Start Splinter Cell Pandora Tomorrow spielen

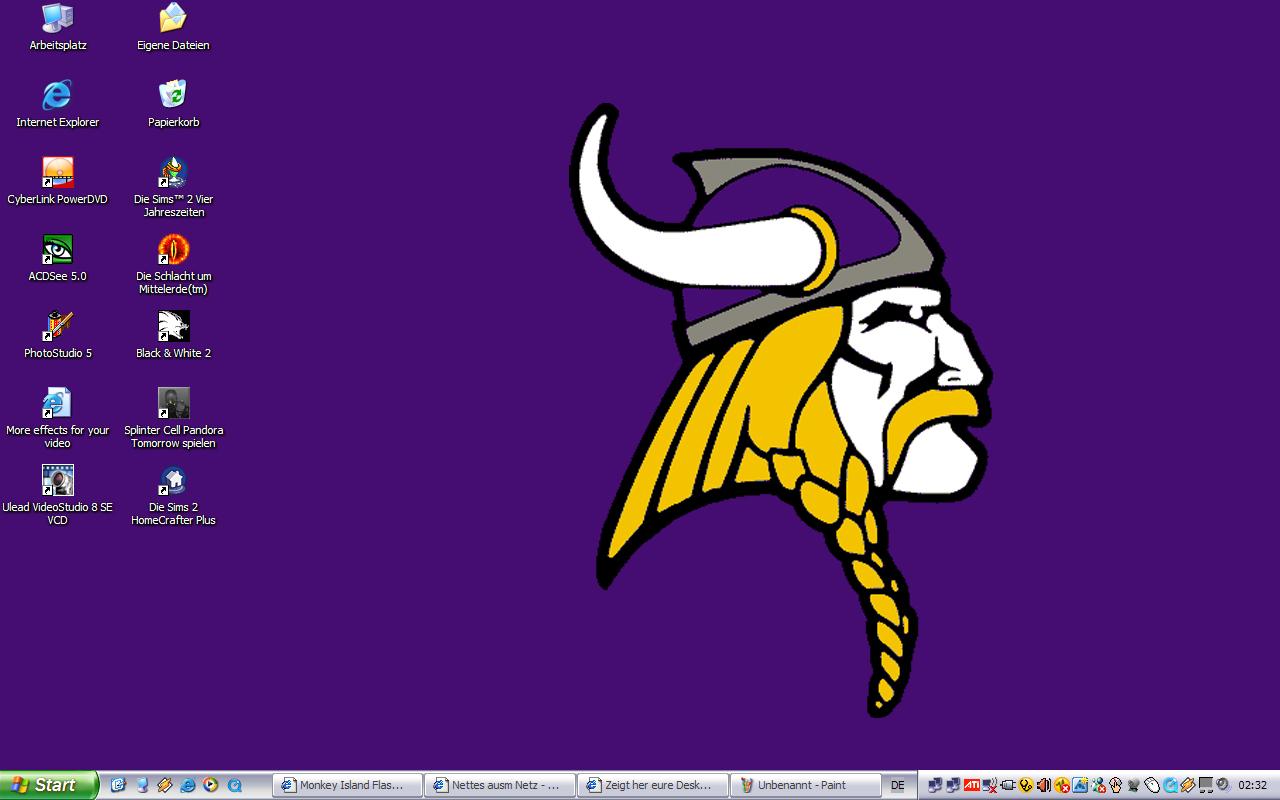coord(173,418)
